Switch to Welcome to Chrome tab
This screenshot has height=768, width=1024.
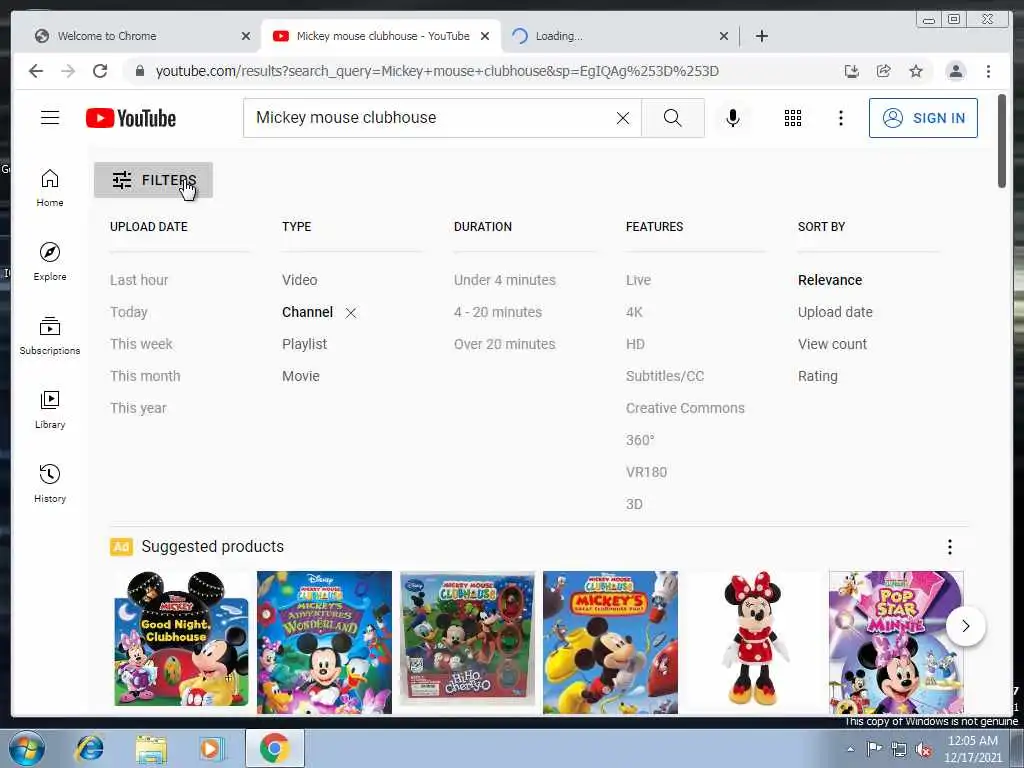click(139, 36)
